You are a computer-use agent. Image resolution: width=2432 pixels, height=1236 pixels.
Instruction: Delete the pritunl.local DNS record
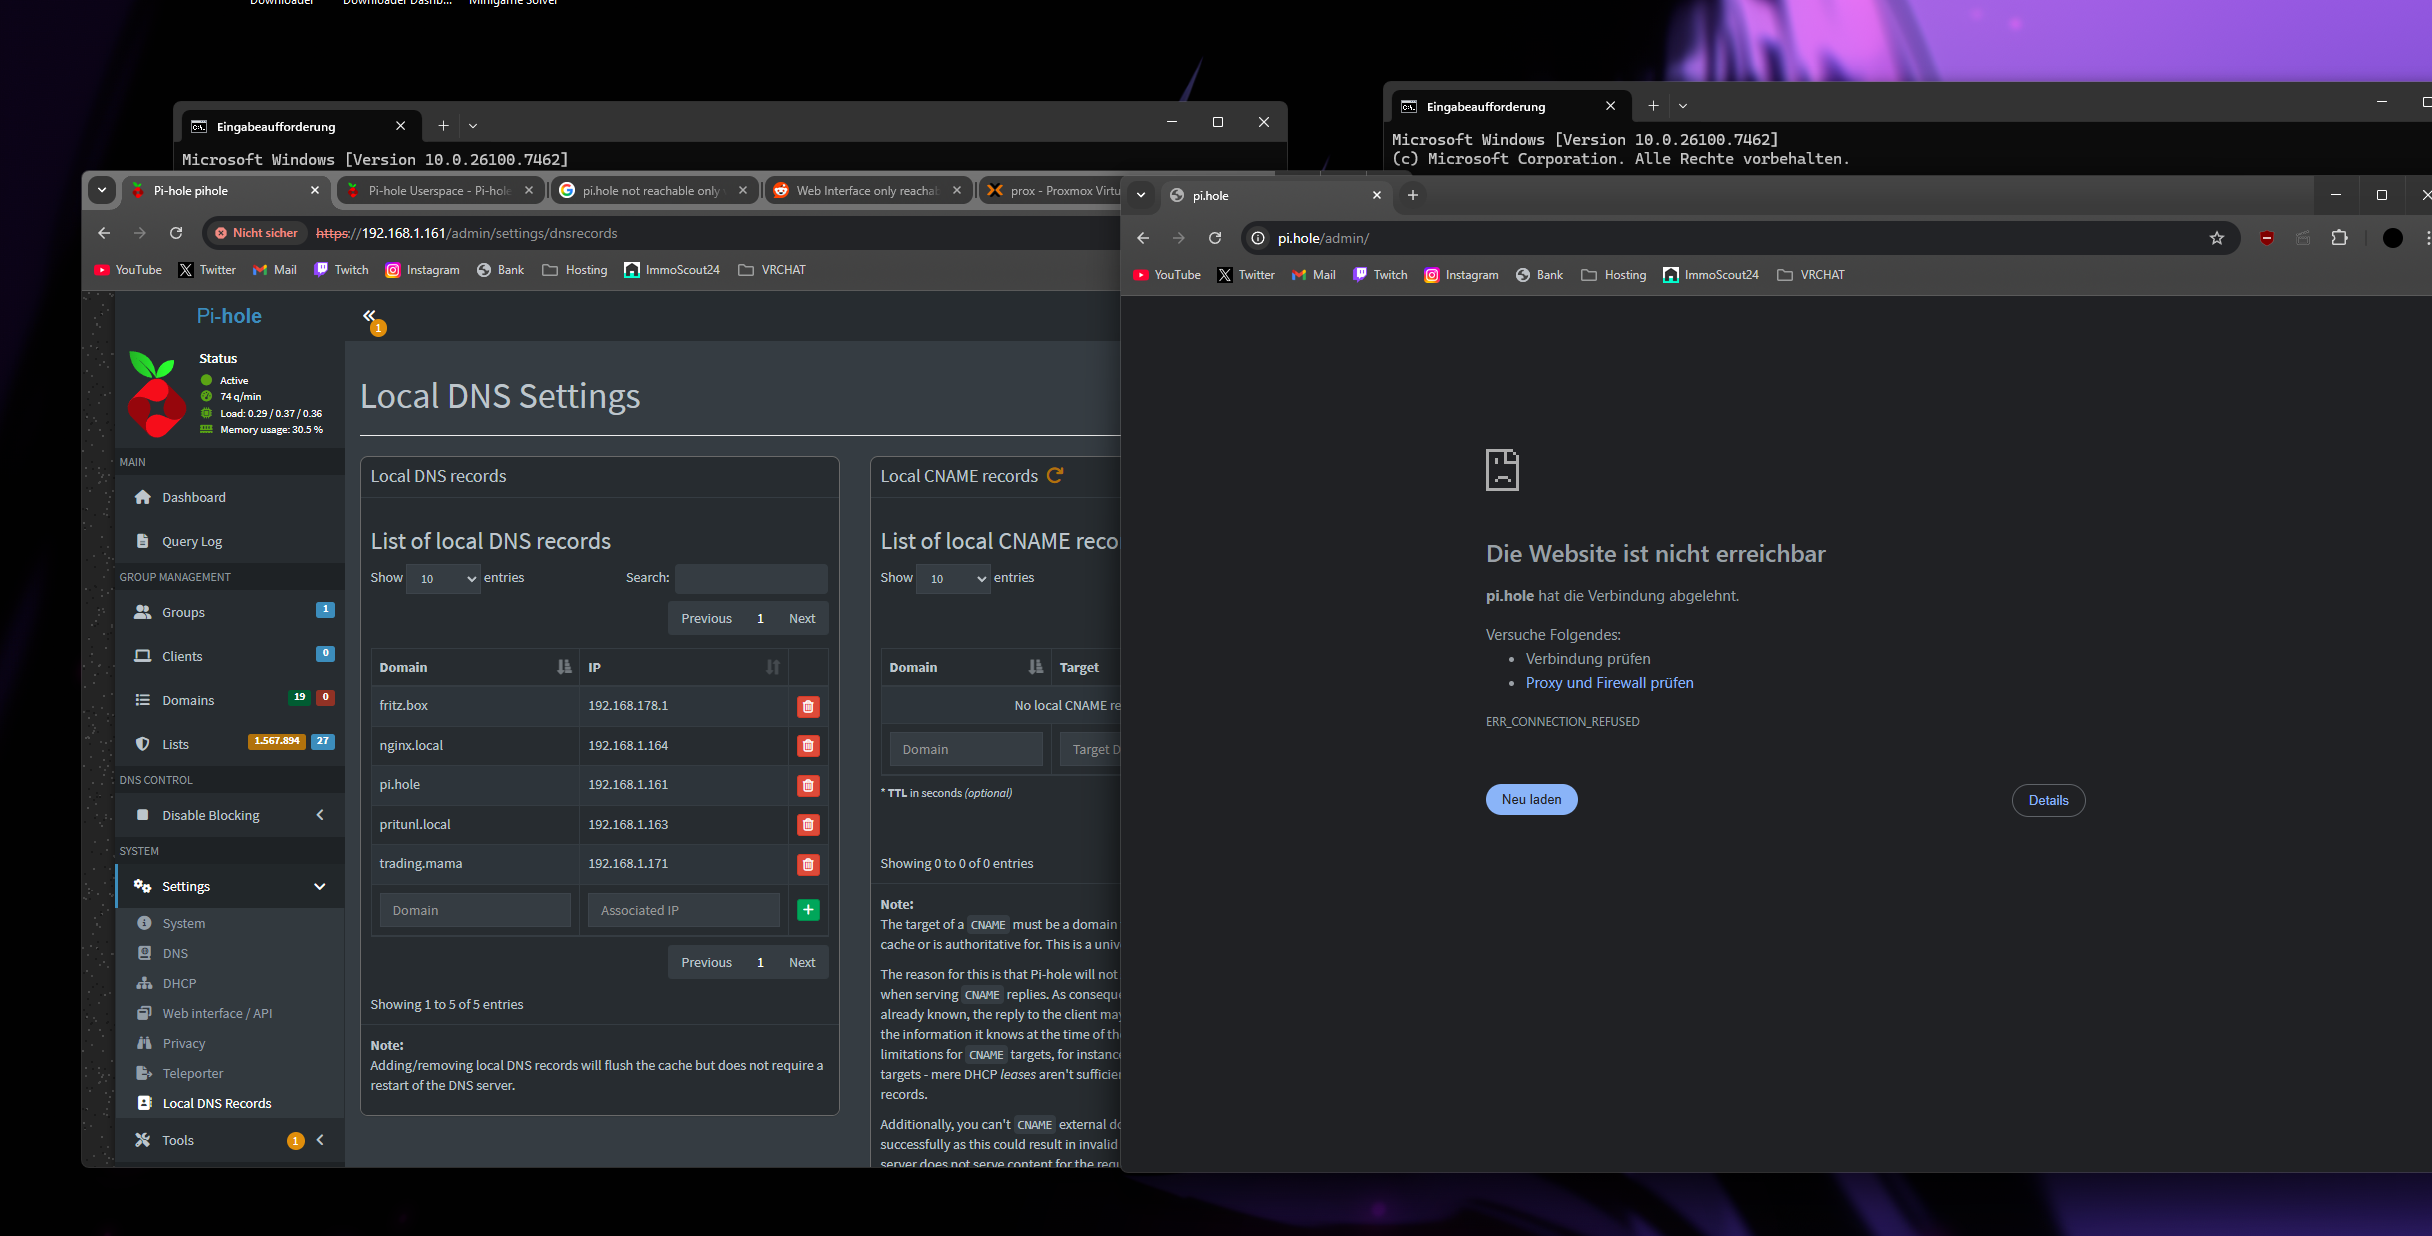click(x=808, y=825)
